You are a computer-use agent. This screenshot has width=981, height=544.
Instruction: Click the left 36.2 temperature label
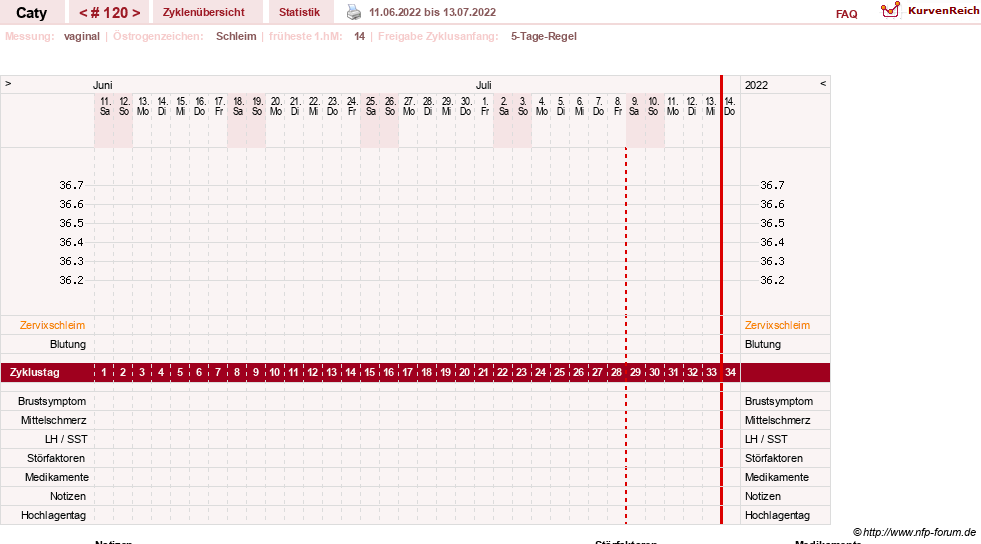71,280
